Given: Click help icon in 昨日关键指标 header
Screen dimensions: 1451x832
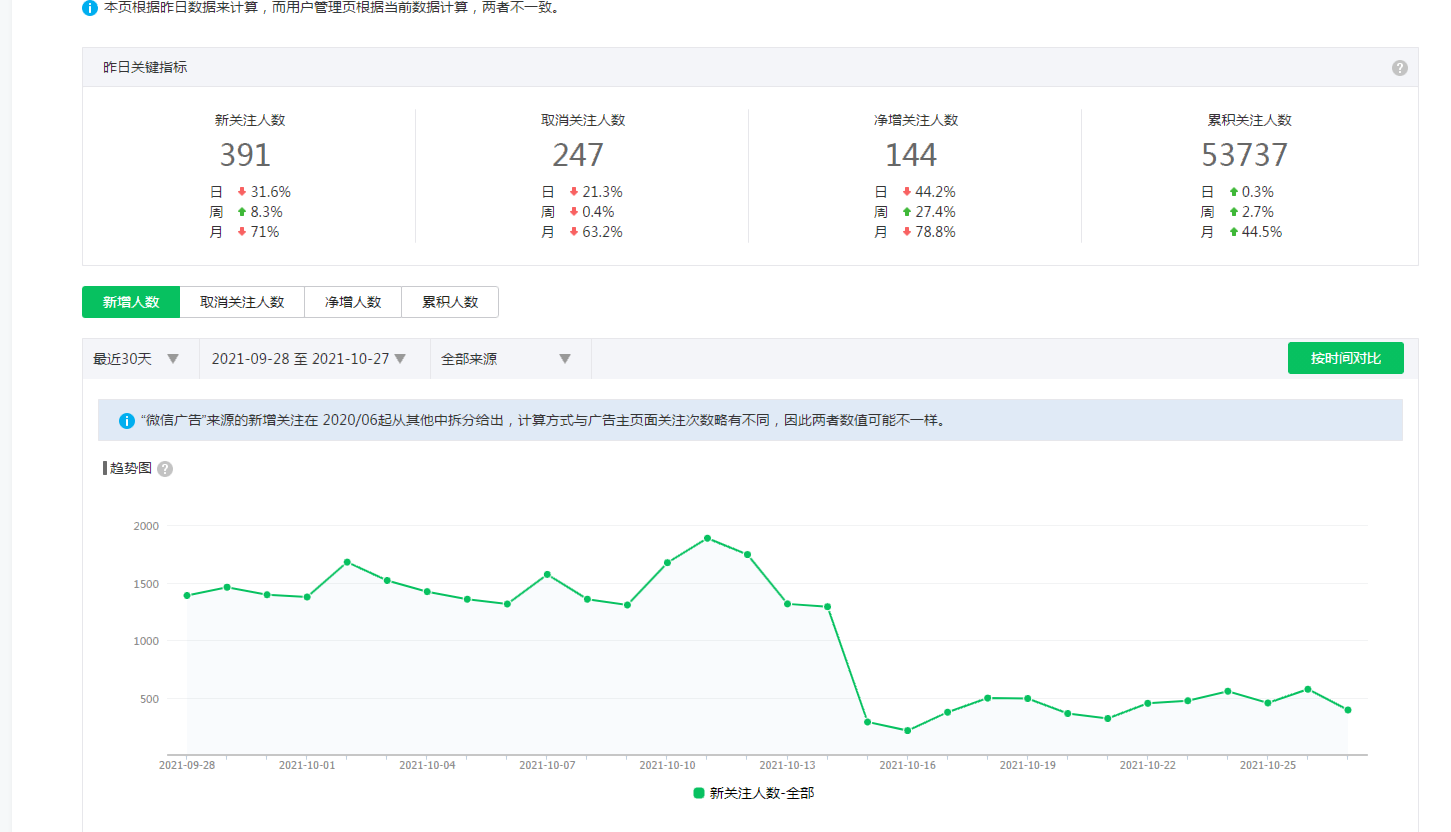Looking at the screenshot, I should (x=1399, y=68).
